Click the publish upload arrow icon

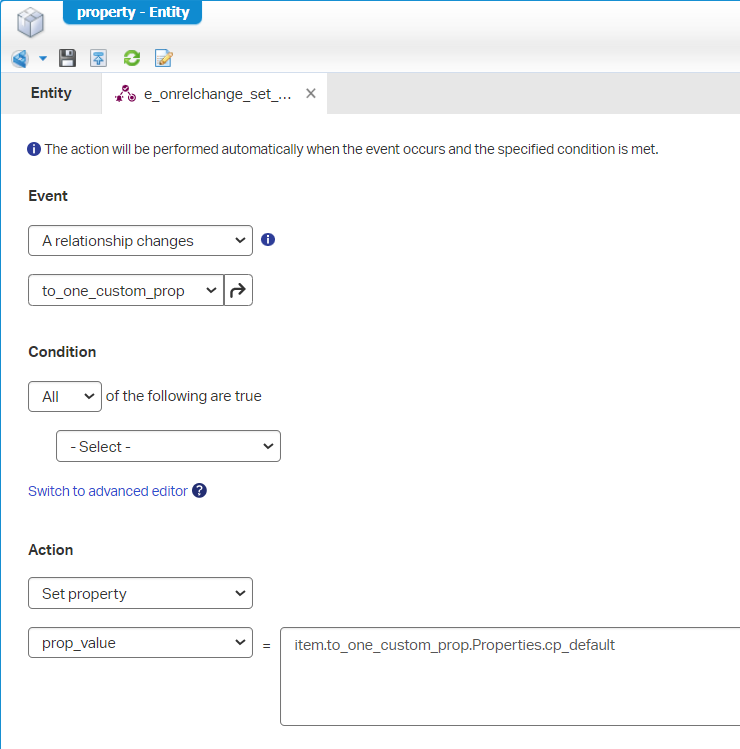(98, 58)
